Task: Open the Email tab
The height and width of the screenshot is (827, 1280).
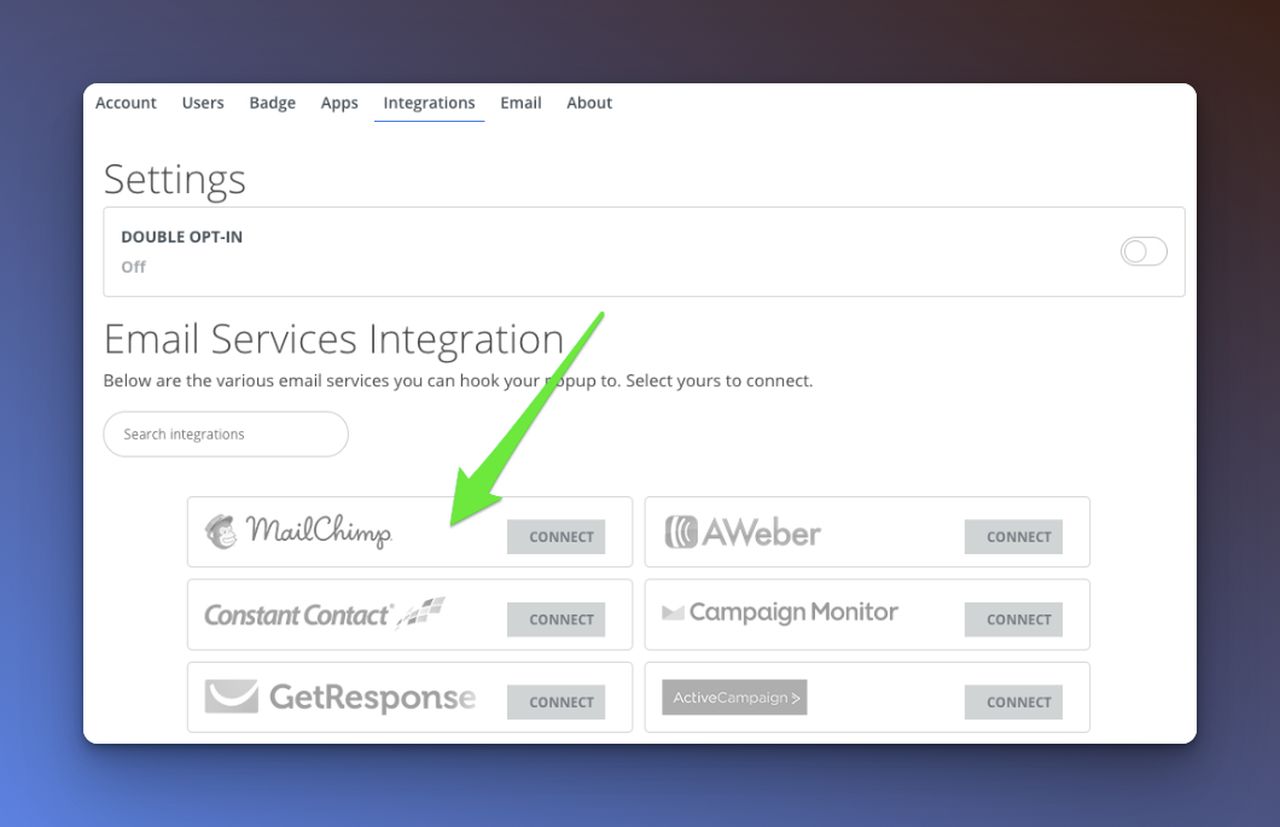Action: [521, 103]
